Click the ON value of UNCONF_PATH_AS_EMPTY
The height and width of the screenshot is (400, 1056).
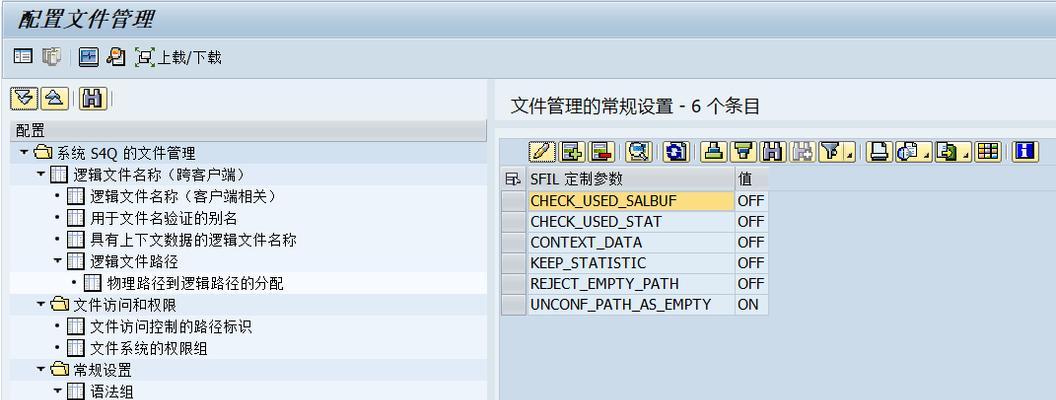(751, 304)
